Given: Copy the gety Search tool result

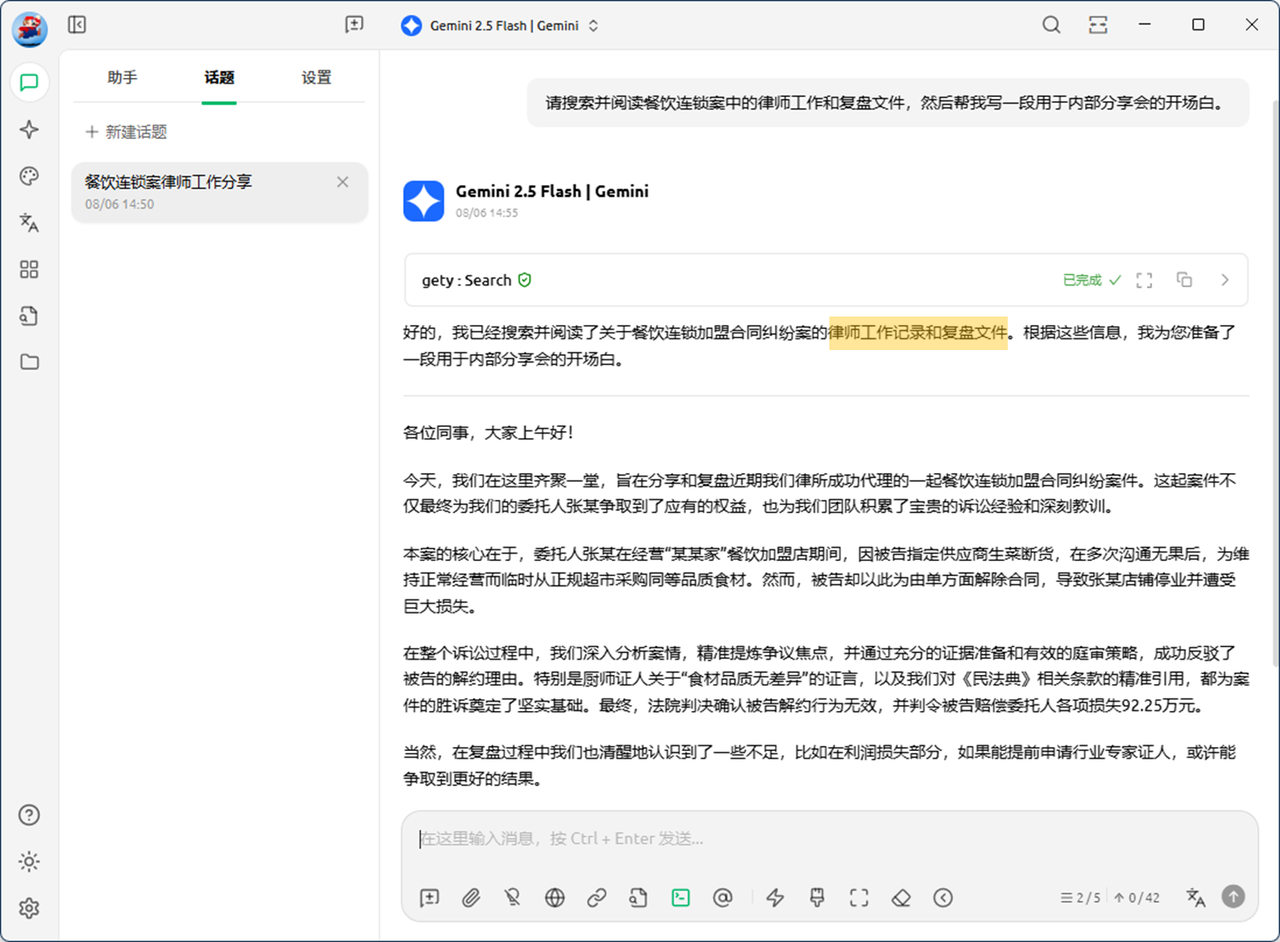Looking at the screenshot, I should (1185, 280).
